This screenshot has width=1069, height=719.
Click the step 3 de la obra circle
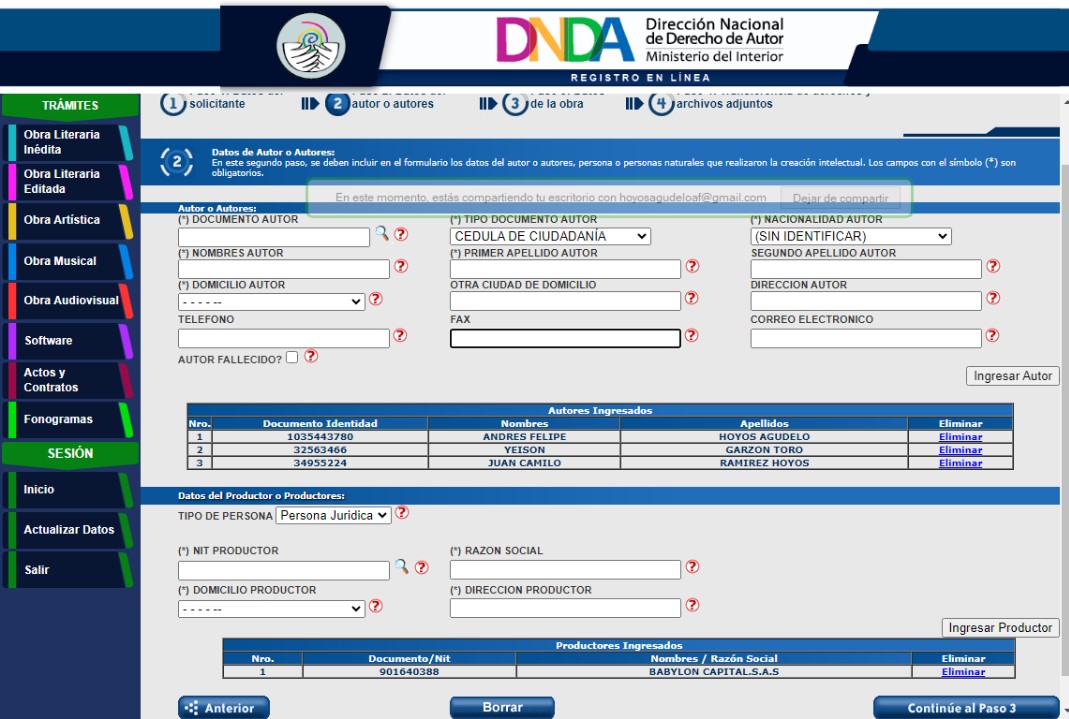(515, 104)
